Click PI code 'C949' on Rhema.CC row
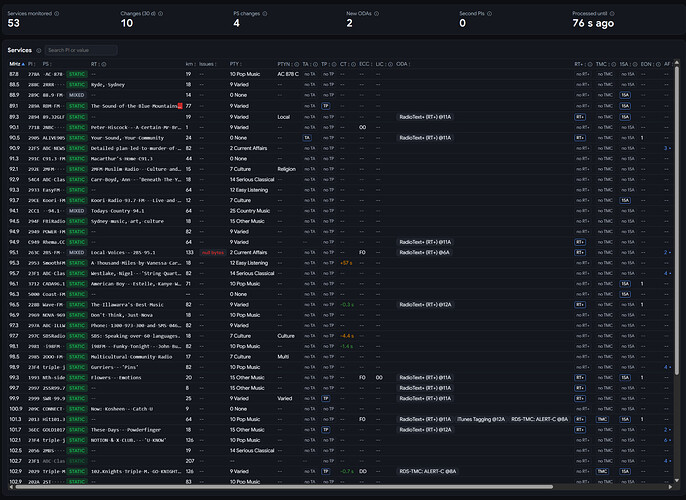686x500 pixels. (34, 242)
